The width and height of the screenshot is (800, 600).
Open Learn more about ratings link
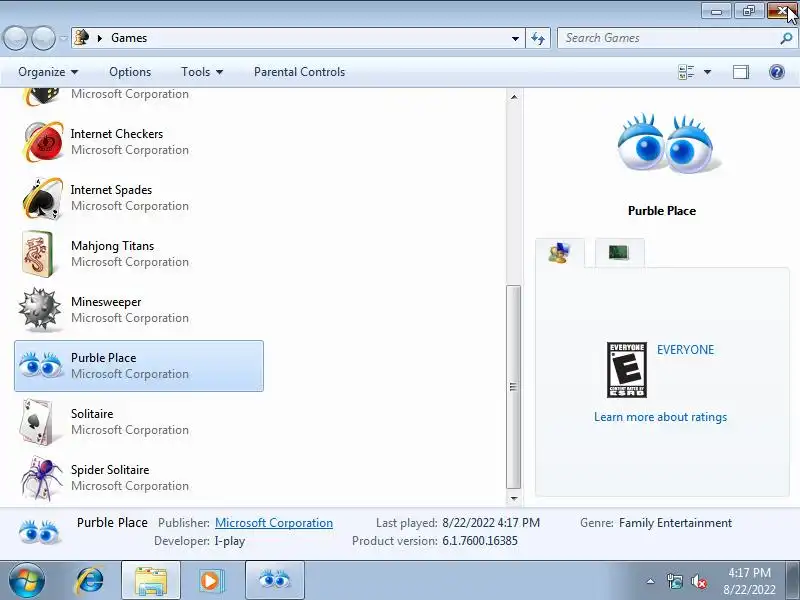pyautogui.click(x=660, y=417)
